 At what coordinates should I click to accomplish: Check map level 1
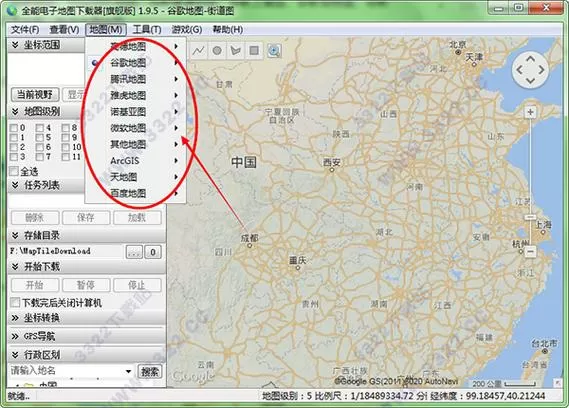[14, 138]
